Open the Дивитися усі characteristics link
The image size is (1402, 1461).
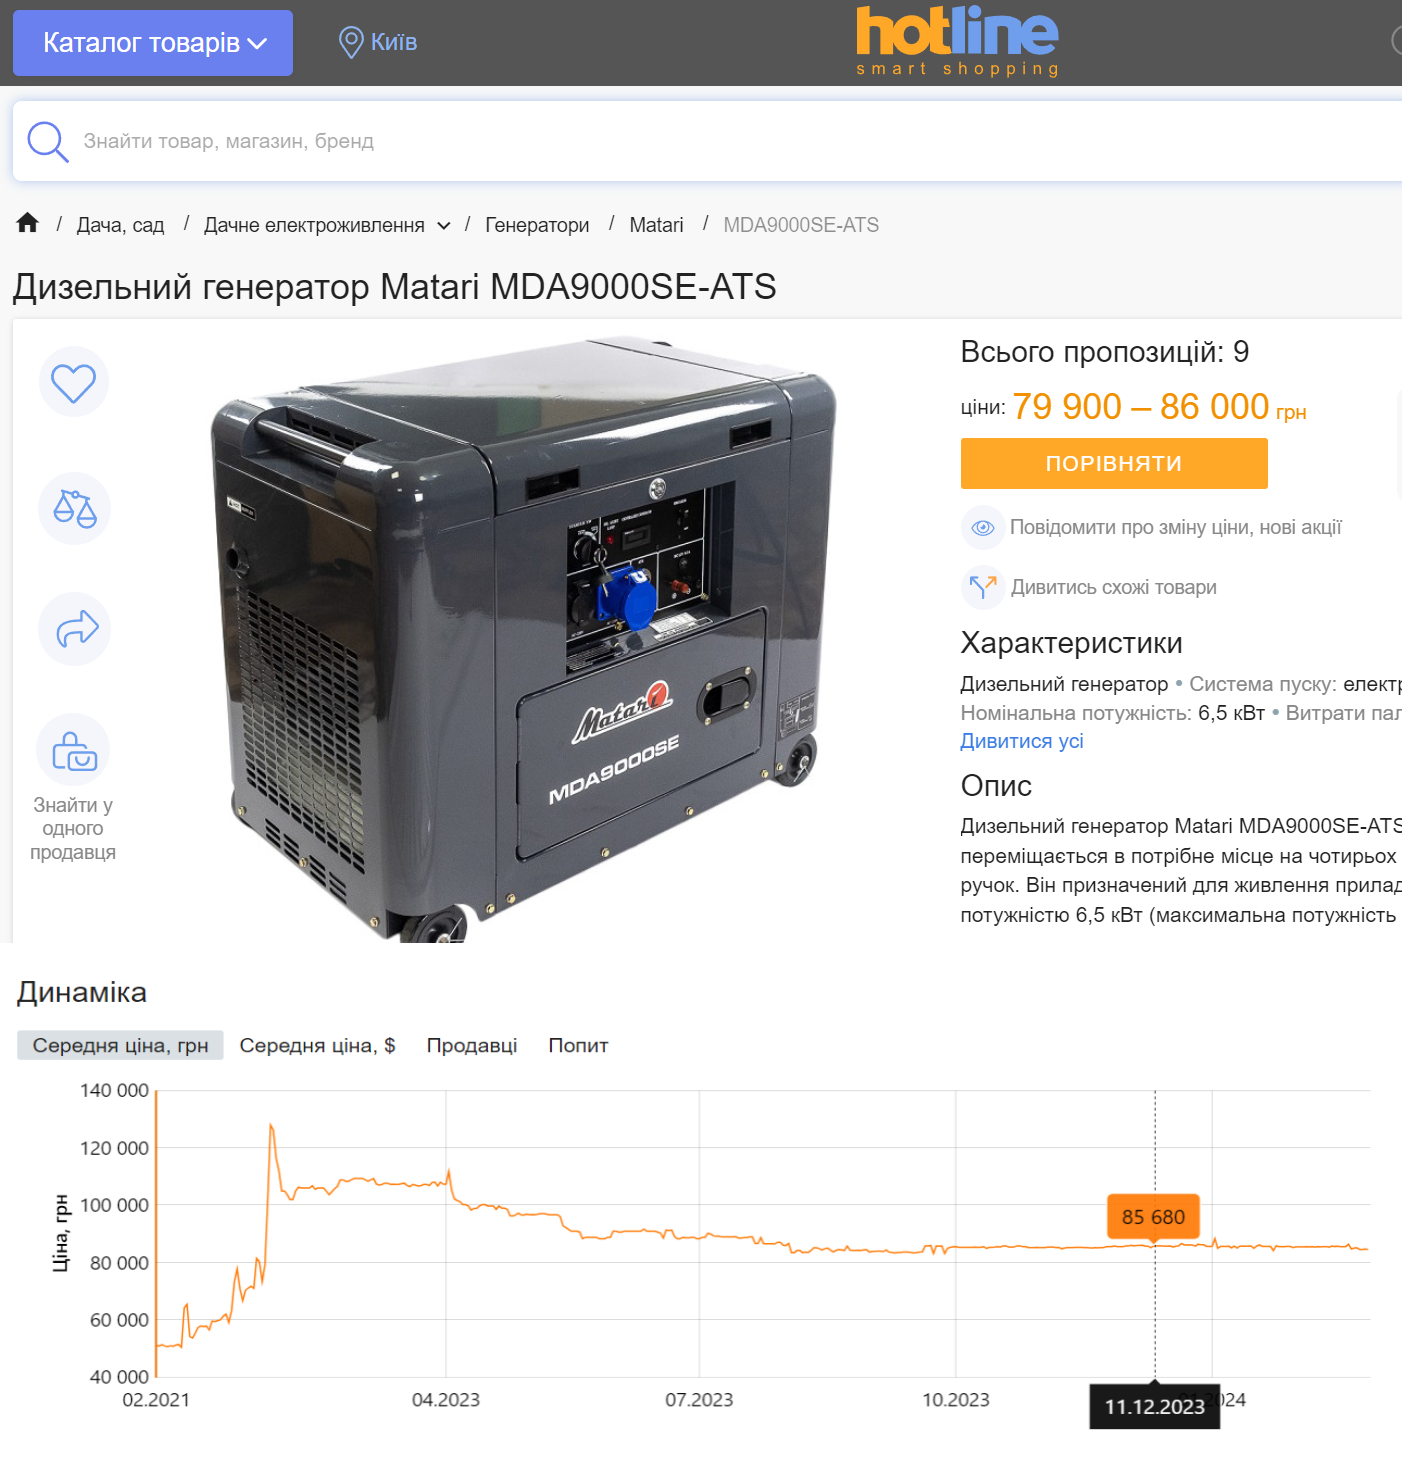(1021, 741)
